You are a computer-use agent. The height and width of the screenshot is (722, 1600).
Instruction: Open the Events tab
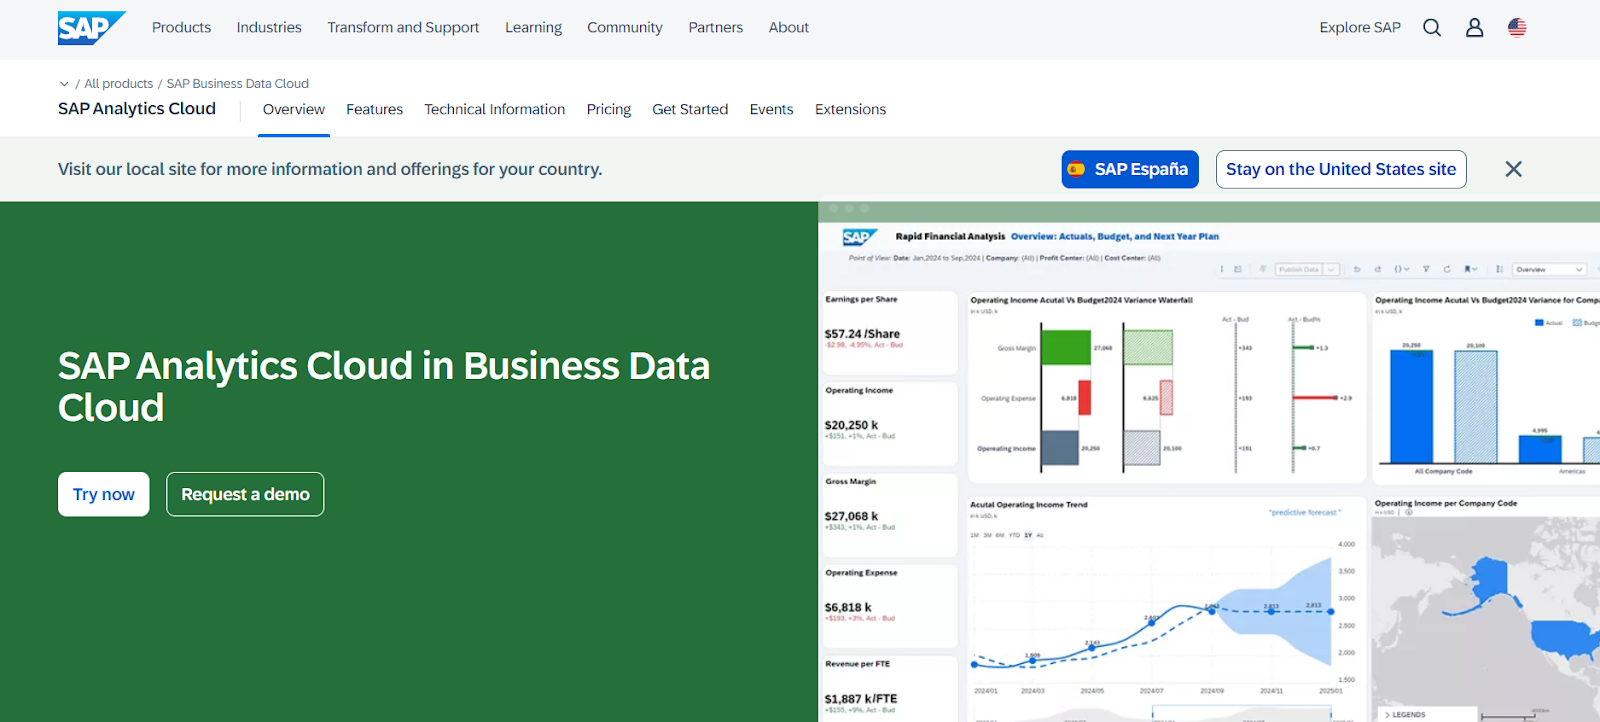(x=772, y=110)
